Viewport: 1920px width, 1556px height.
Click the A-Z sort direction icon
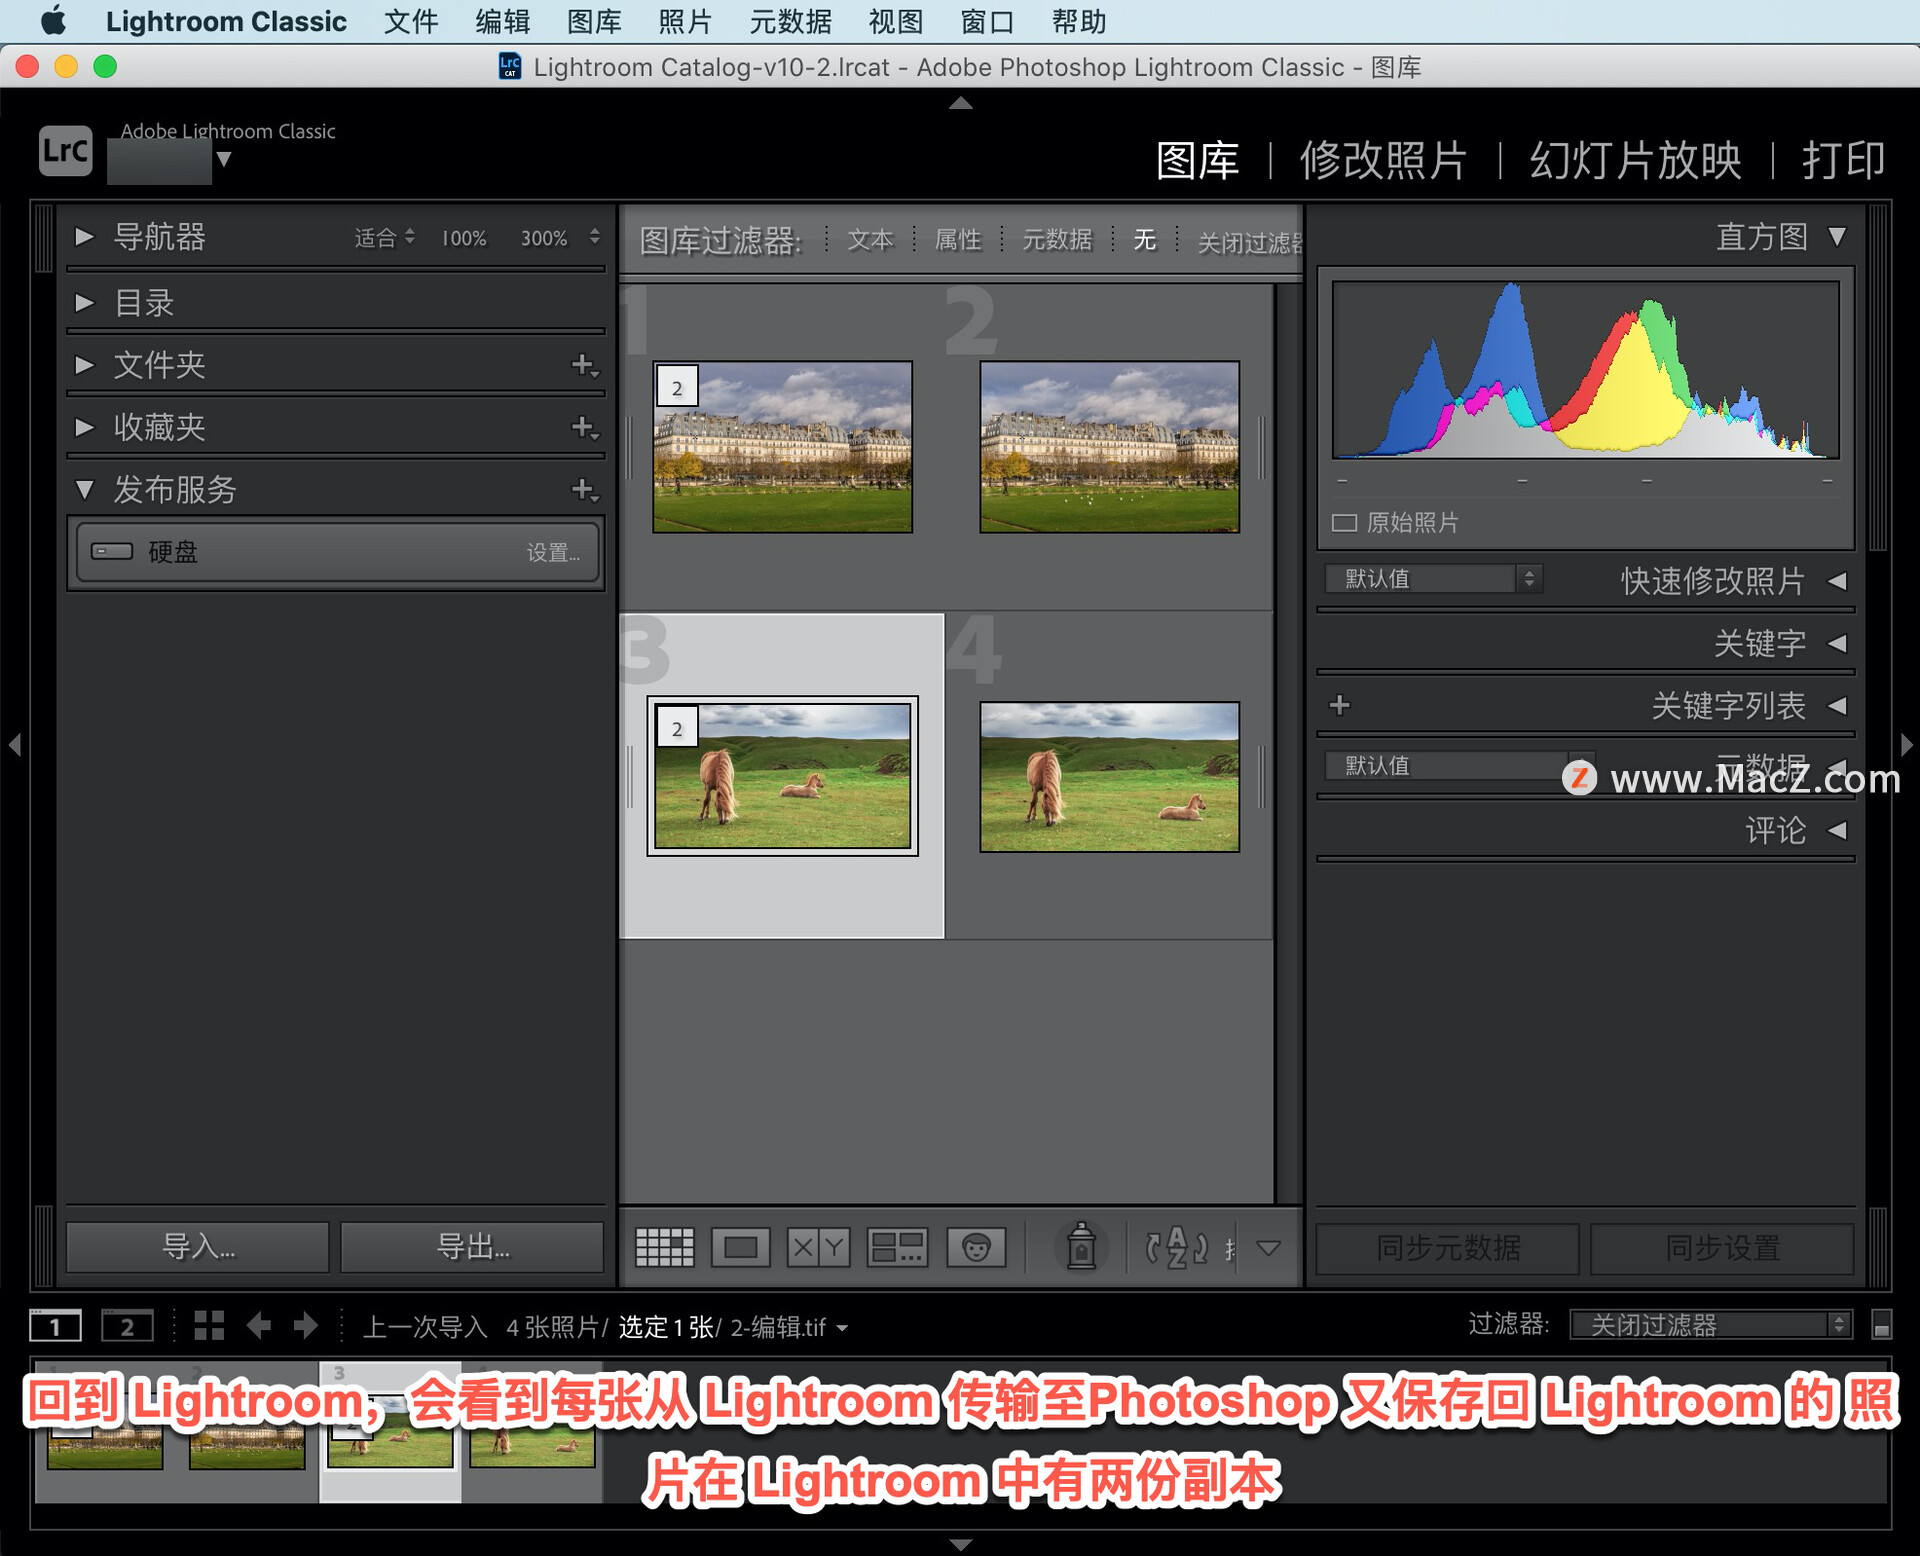point(1177,1247)
